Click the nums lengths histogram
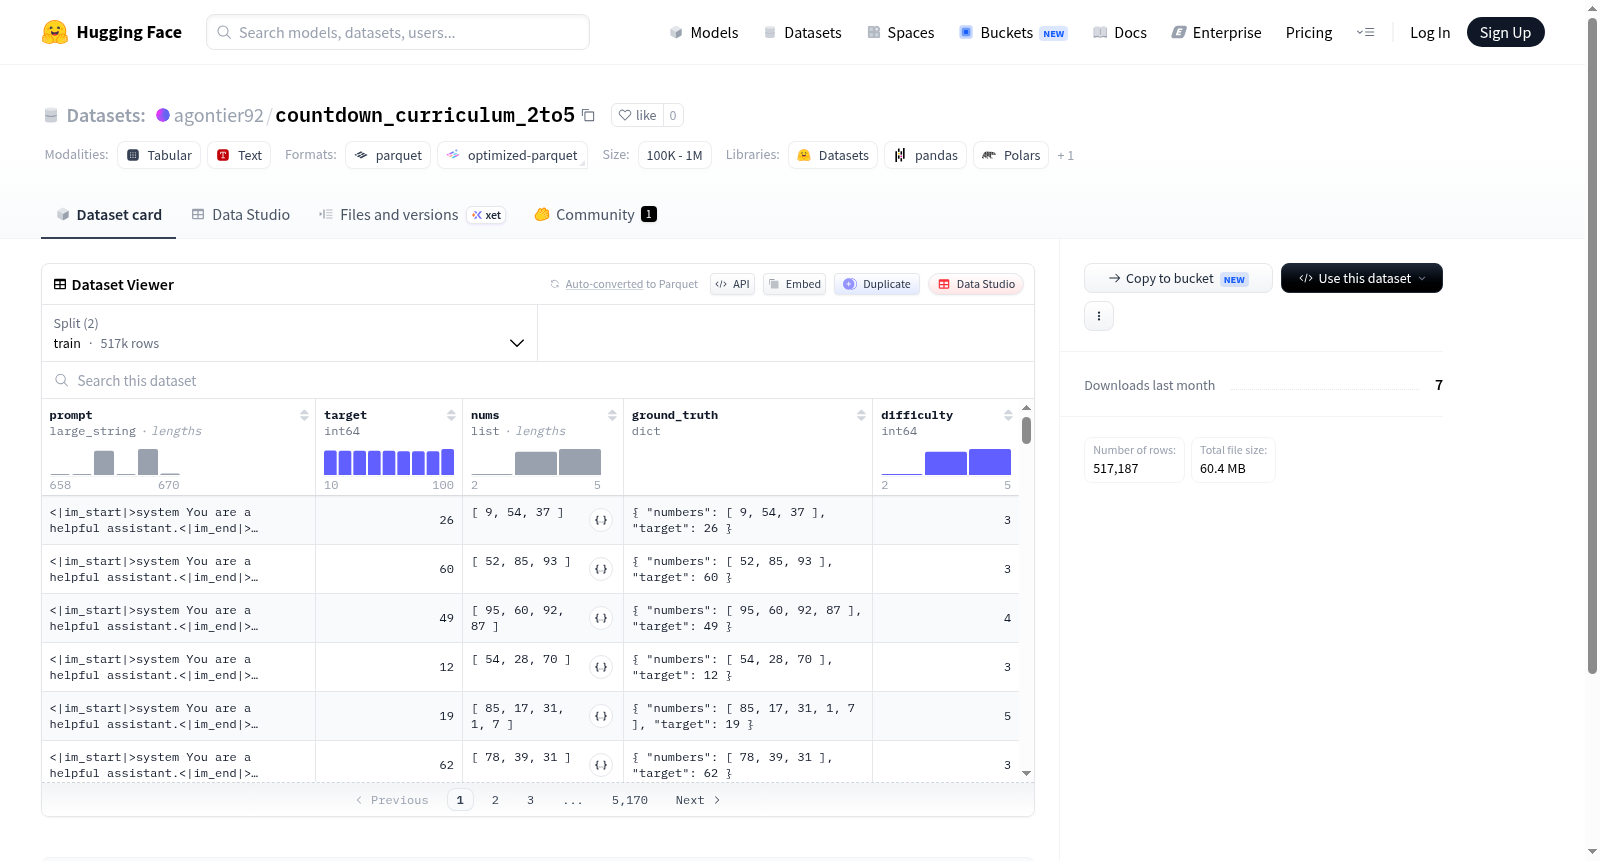Image resolution: width=1600 pixels, height=861 pixels. [536, 461]
